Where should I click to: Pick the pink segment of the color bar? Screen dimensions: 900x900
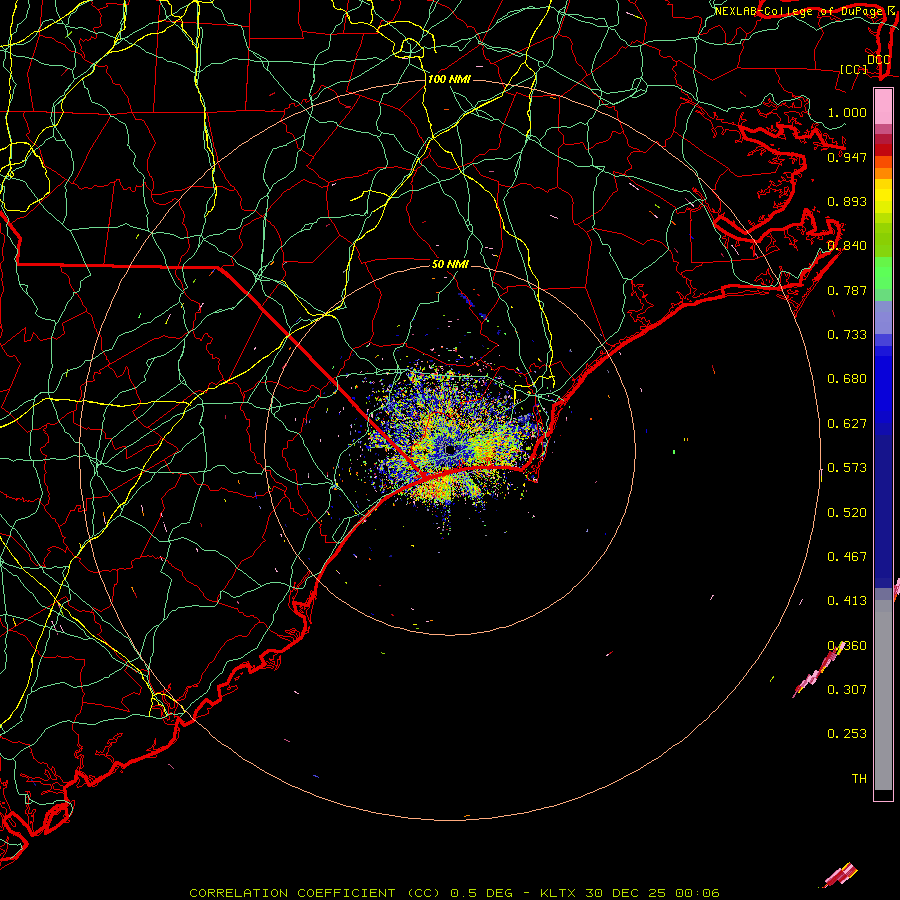883,106
